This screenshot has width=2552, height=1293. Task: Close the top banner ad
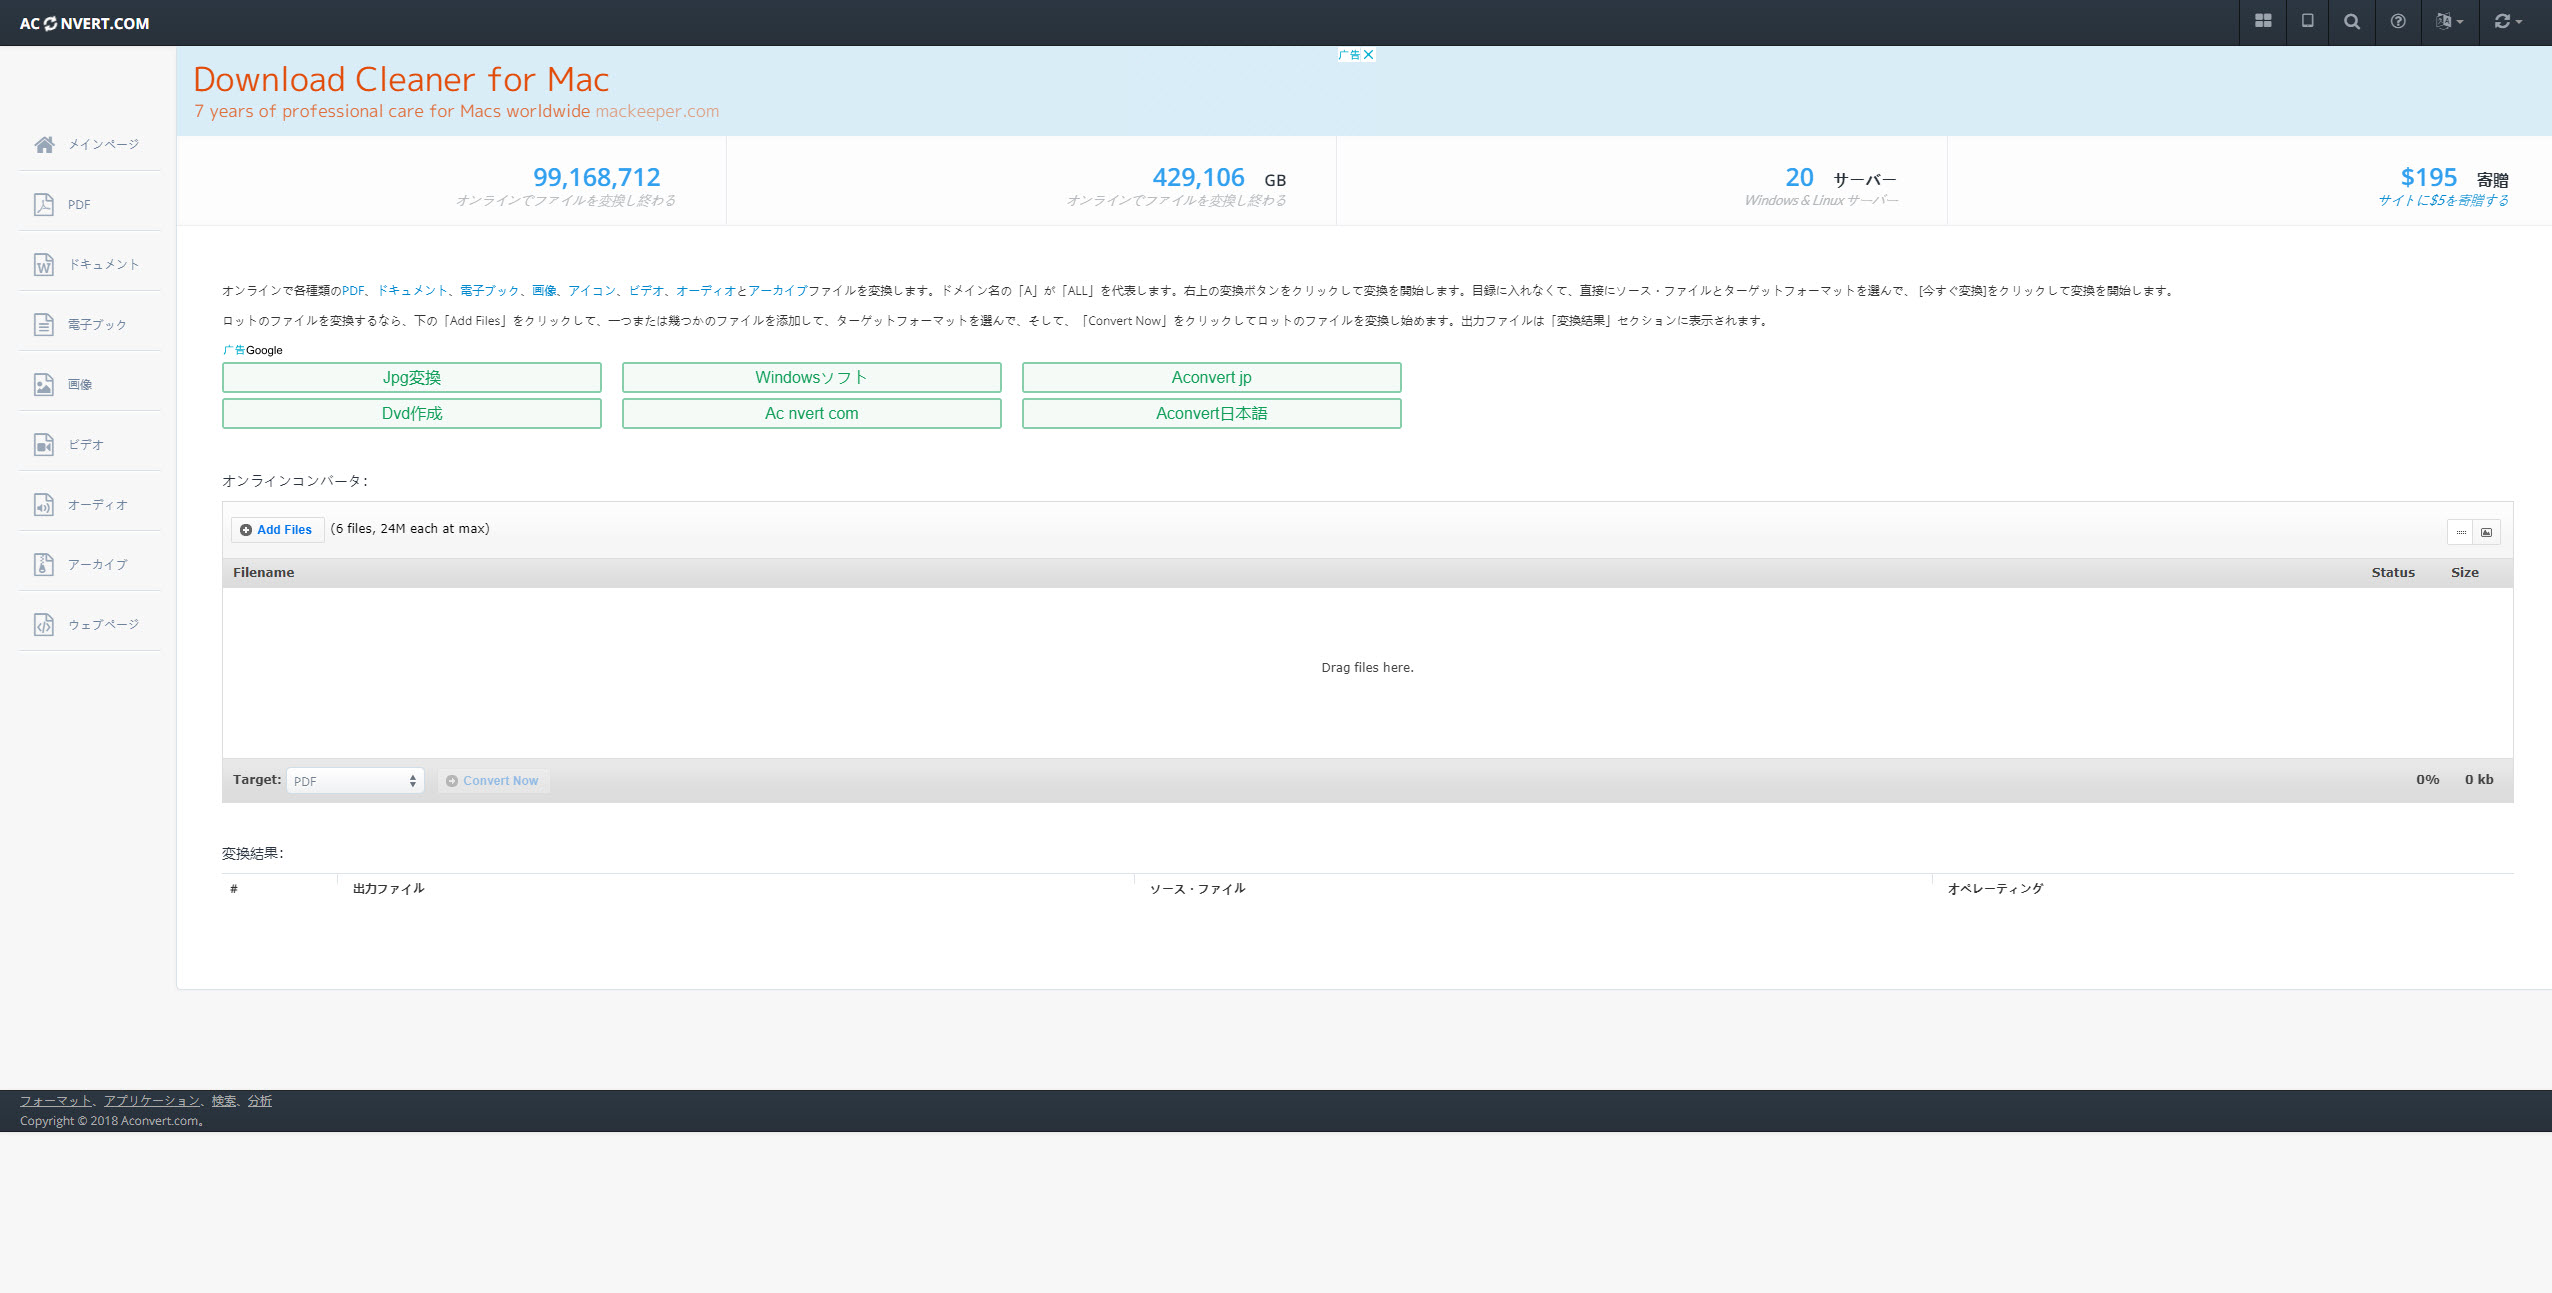tap(1368, 55)
